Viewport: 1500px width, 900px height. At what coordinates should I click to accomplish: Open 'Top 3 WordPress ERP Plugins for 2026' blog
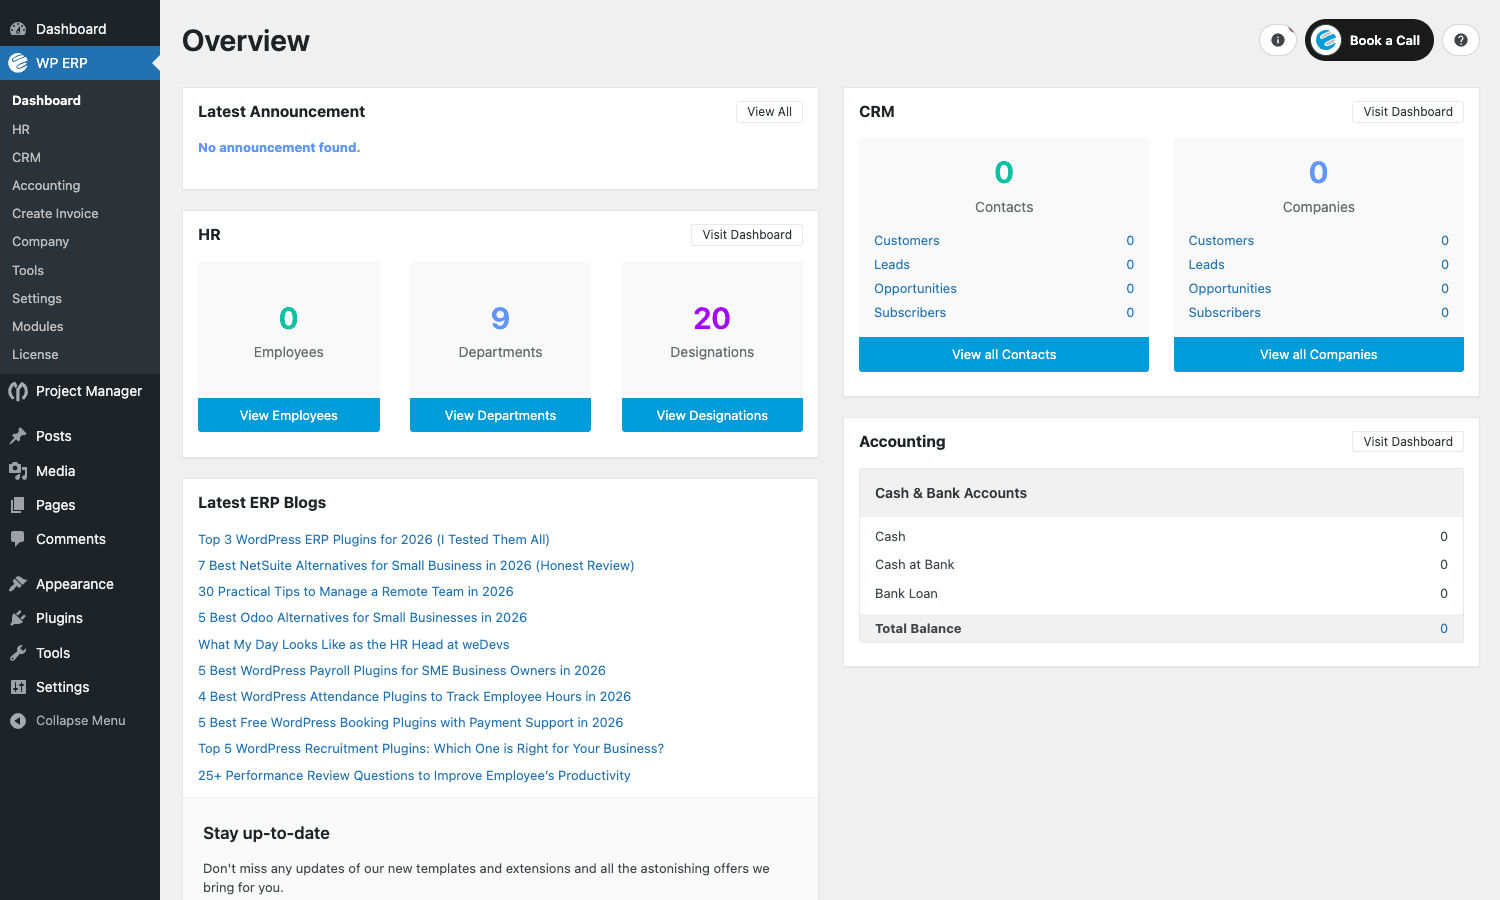[x=374, y=539]
